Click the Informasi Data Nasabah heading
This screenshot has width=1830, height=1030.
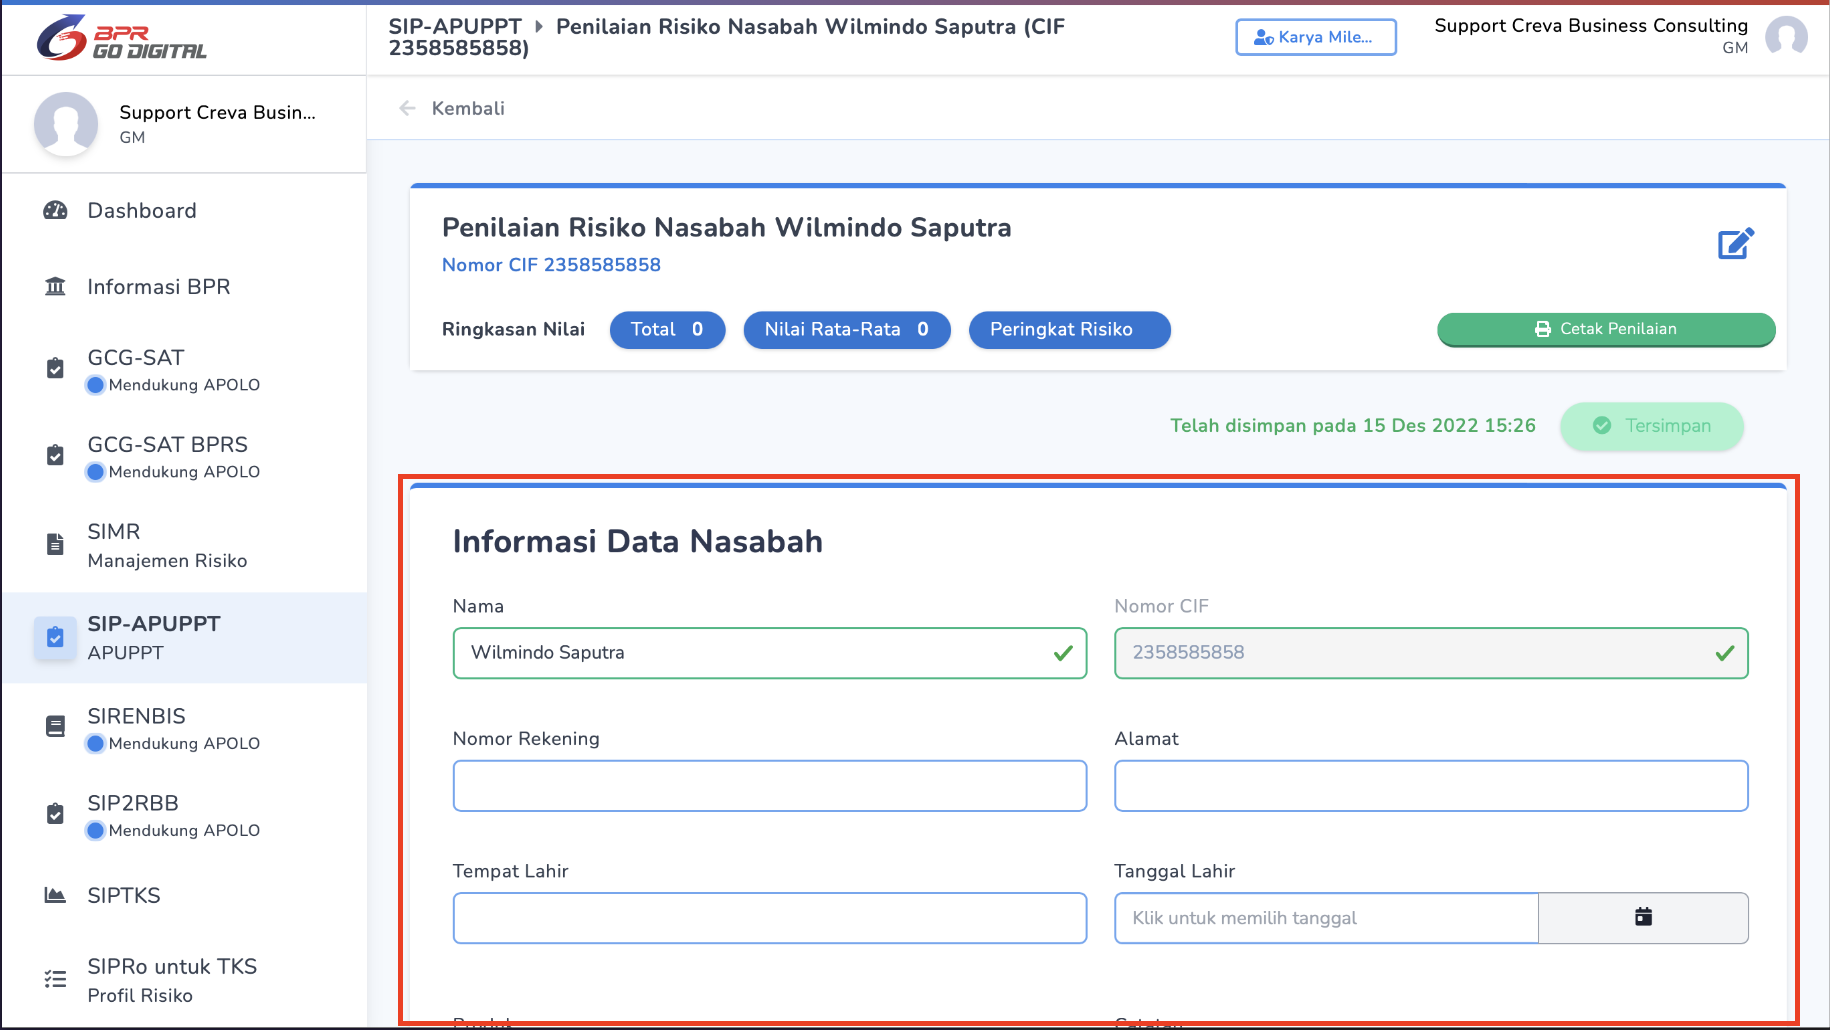pos(638,541)
